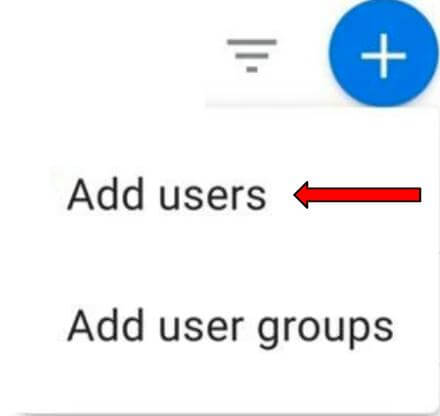Open the filter list icon
The width and height of the screenshot is (440, 416).
tap(252, 56)
